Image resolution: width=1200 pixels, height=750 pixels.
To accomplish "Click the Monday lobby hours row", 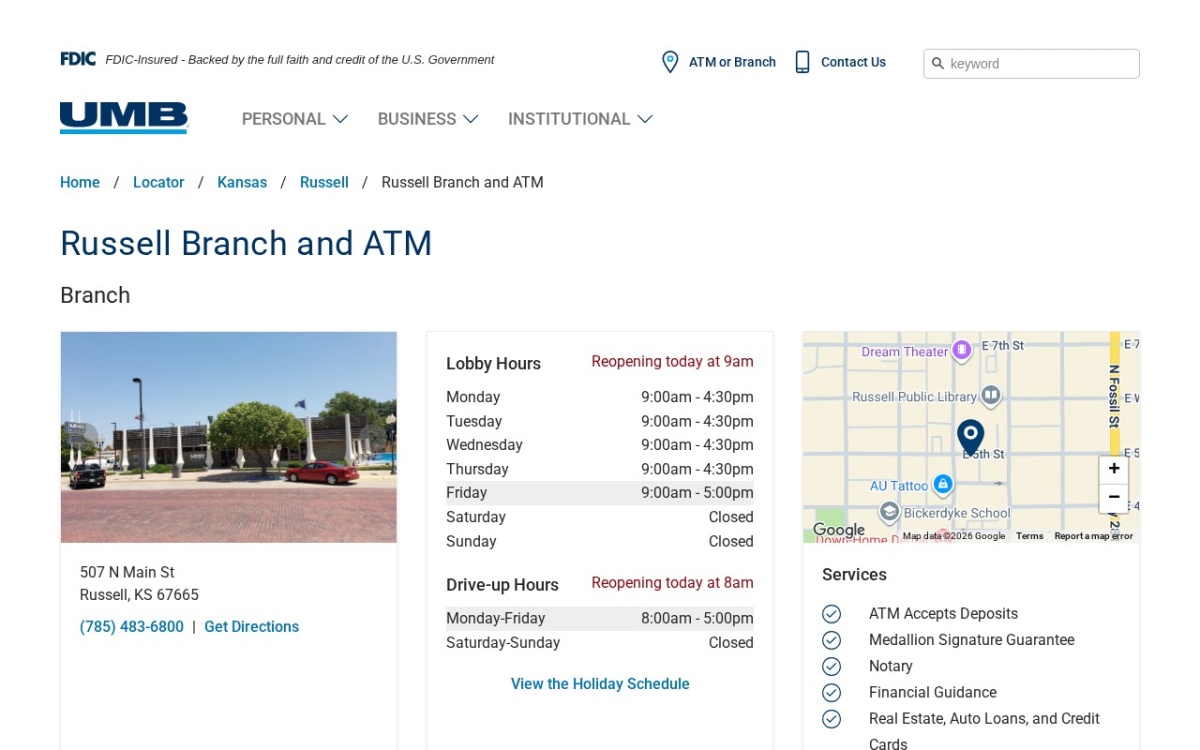I will (x=600, y=397).
